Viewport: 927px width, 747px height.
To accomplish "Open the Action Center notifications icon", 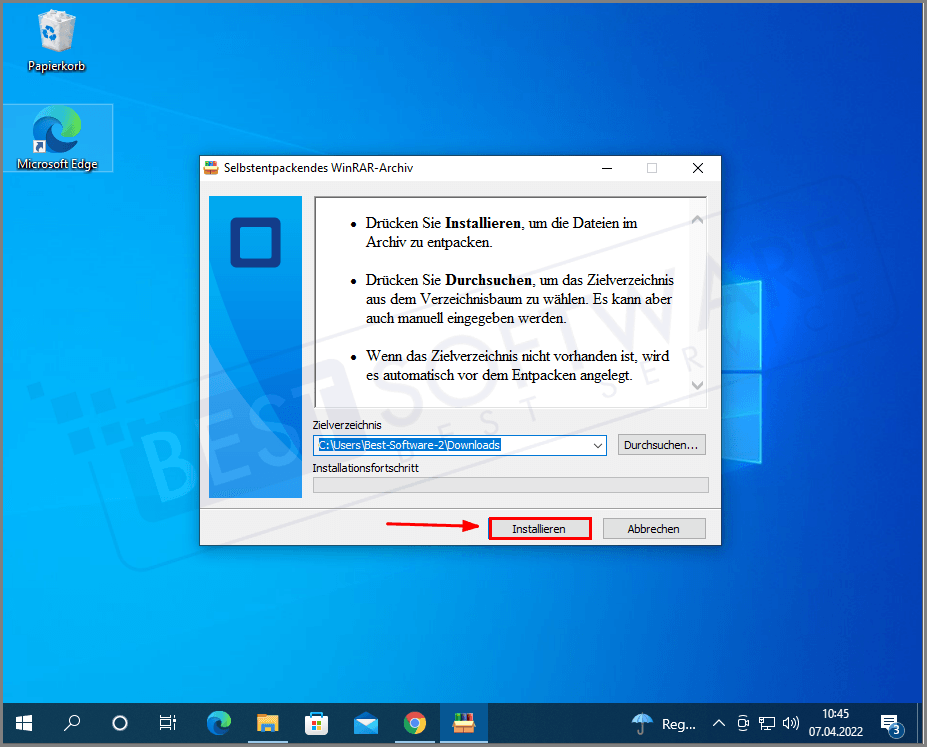I will tap(888, 723).
